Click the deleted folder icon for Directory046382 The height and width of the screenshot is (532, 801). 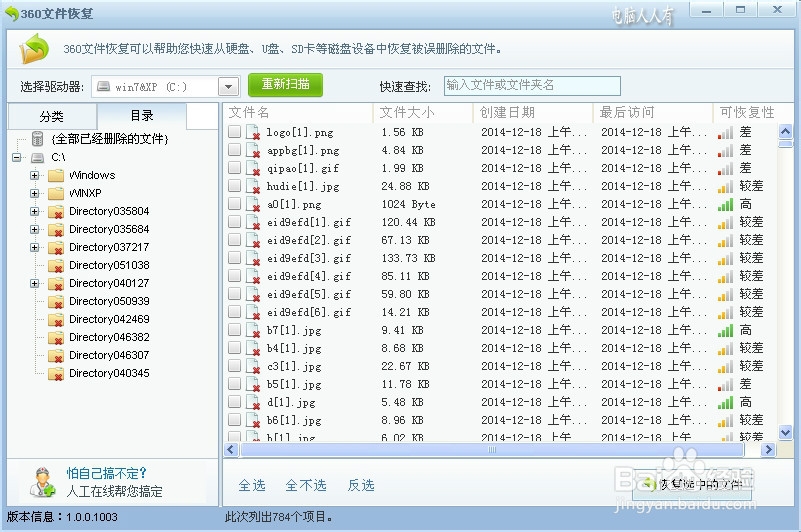[x=56, y=337]
